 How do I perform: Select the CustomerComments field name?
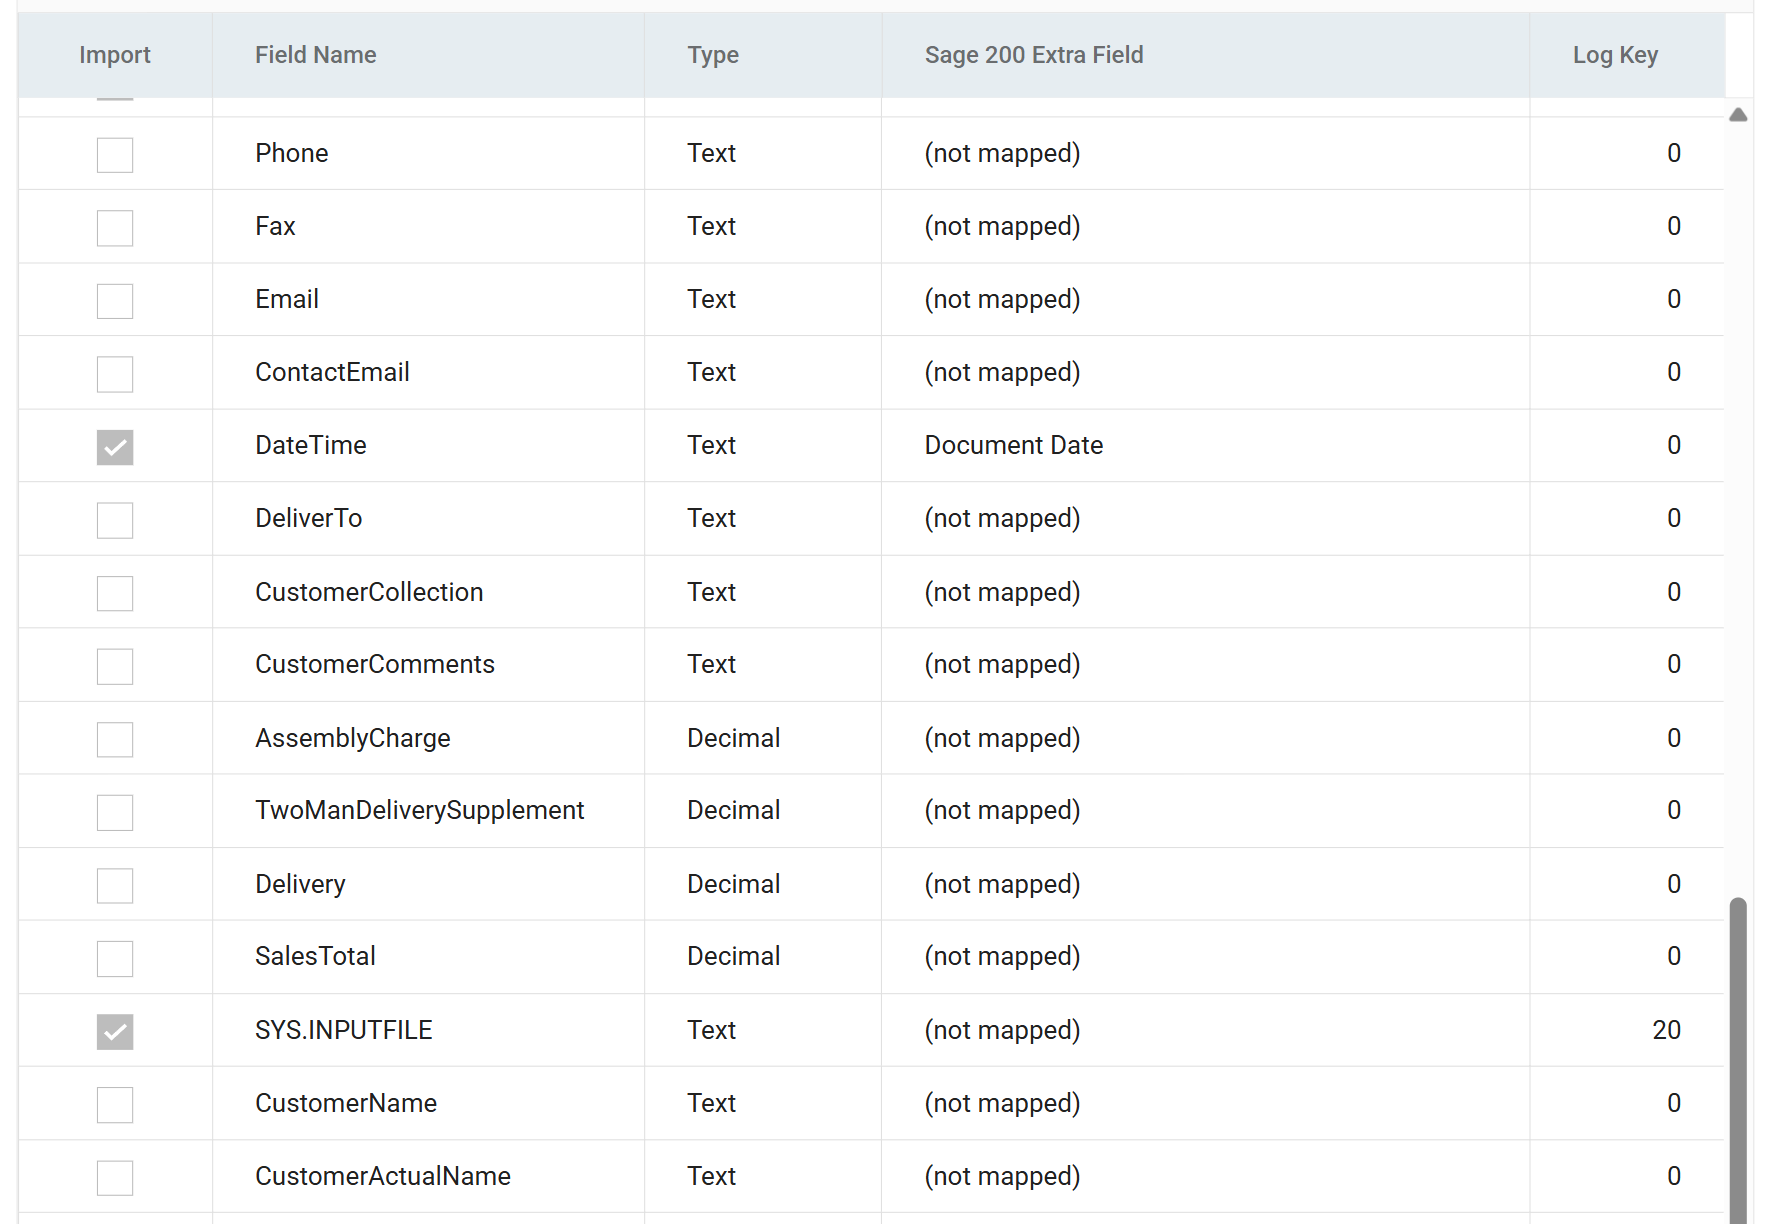(375, 664)
